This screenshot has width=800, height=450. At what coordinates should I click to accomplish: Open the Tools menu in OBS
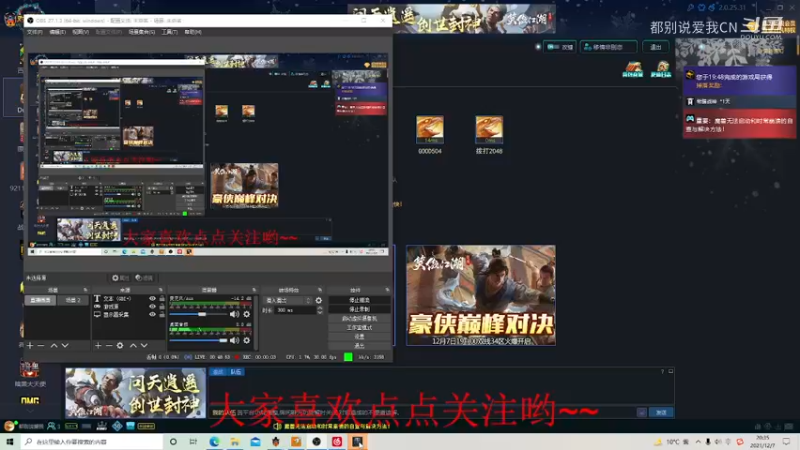pos(169,32)
